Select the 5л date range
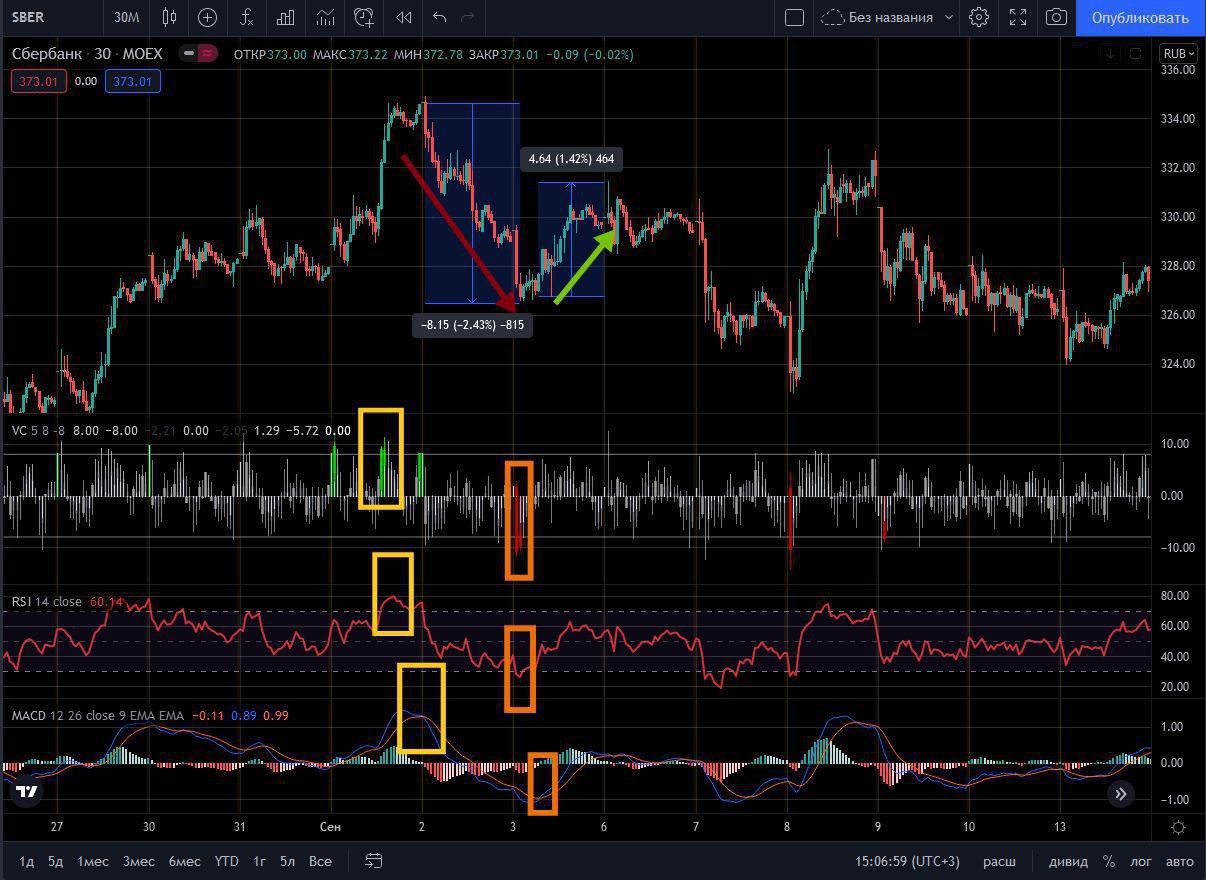 click(287, 861)
